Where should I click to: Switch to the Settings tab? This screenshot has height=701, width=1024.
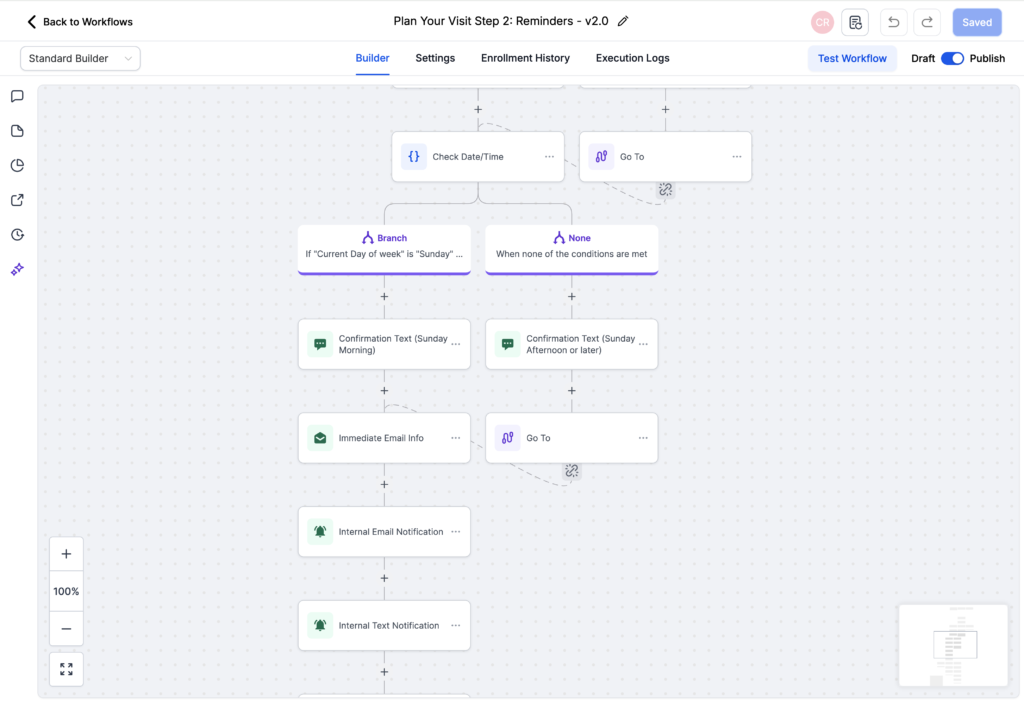tap(435, 58)
